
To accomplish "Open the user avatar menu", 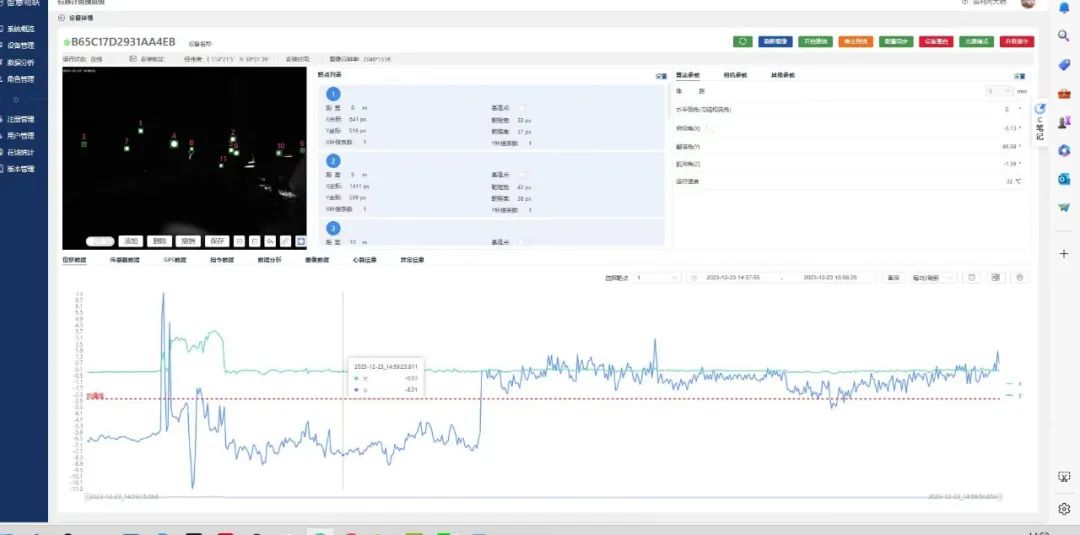I will click(x=1028, y=3).
